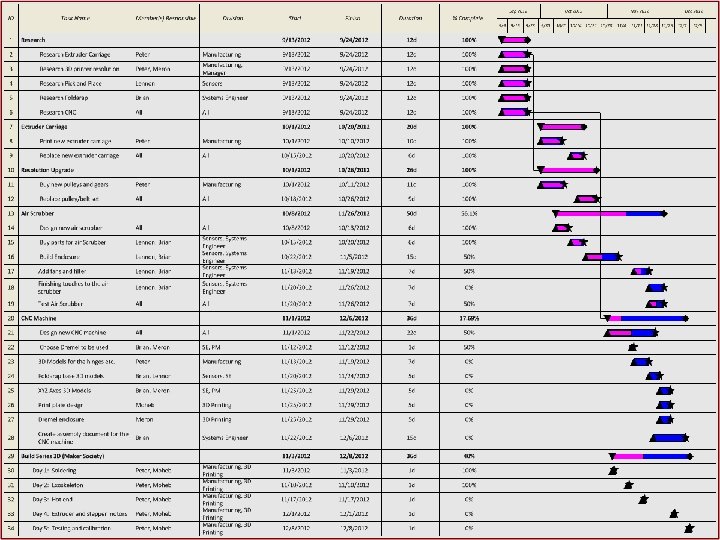Click the Day 1: Soldering milestone marker
This screenshot has width=720, height=540.
[613, 470]
